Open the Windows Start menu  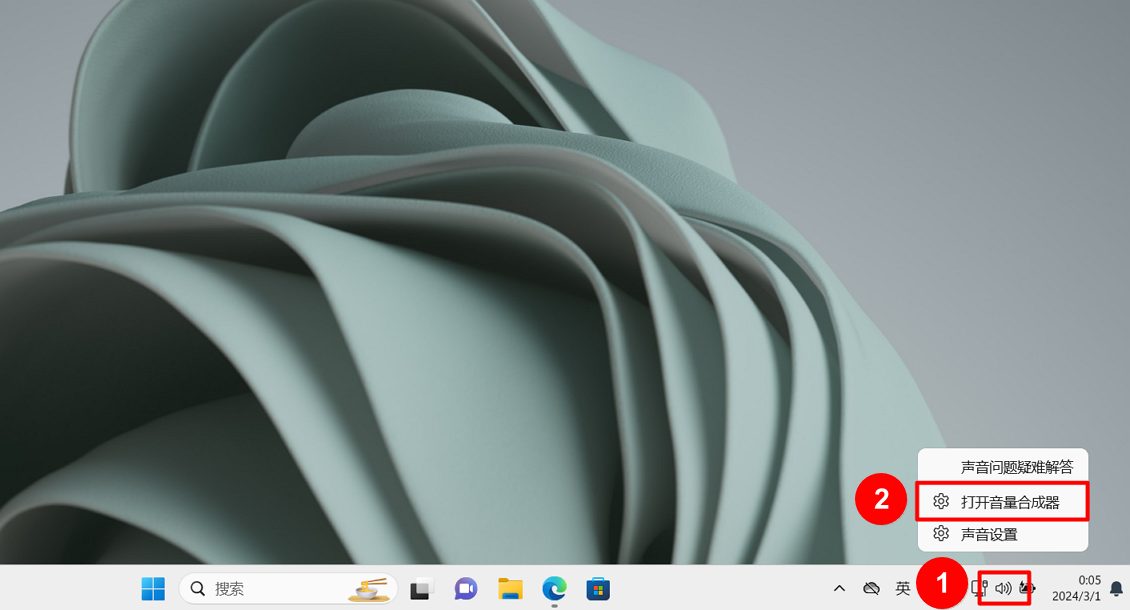point(153,589)
